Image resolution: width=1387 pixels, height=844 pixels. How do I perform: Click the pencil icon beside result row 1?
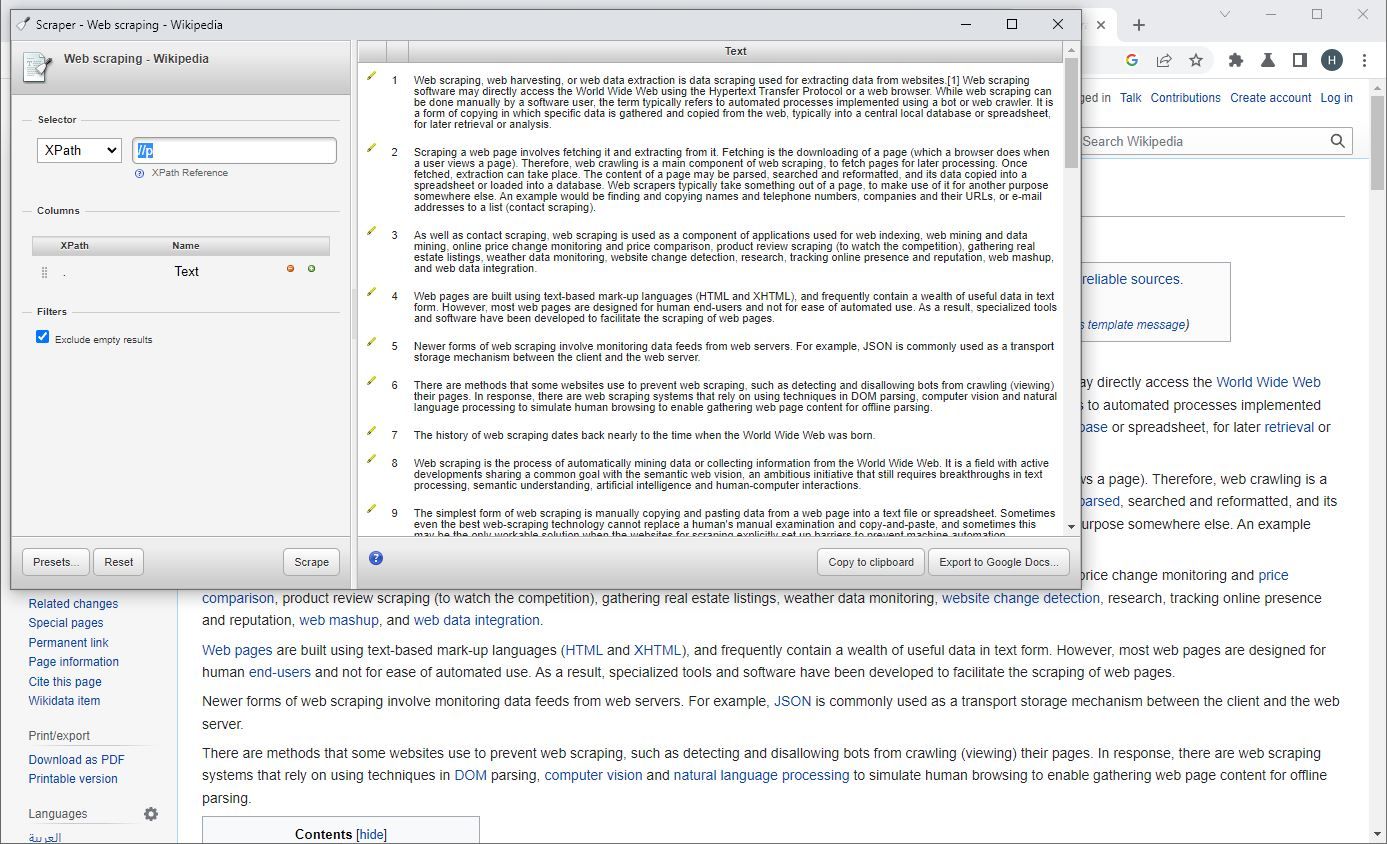[371, 75]
